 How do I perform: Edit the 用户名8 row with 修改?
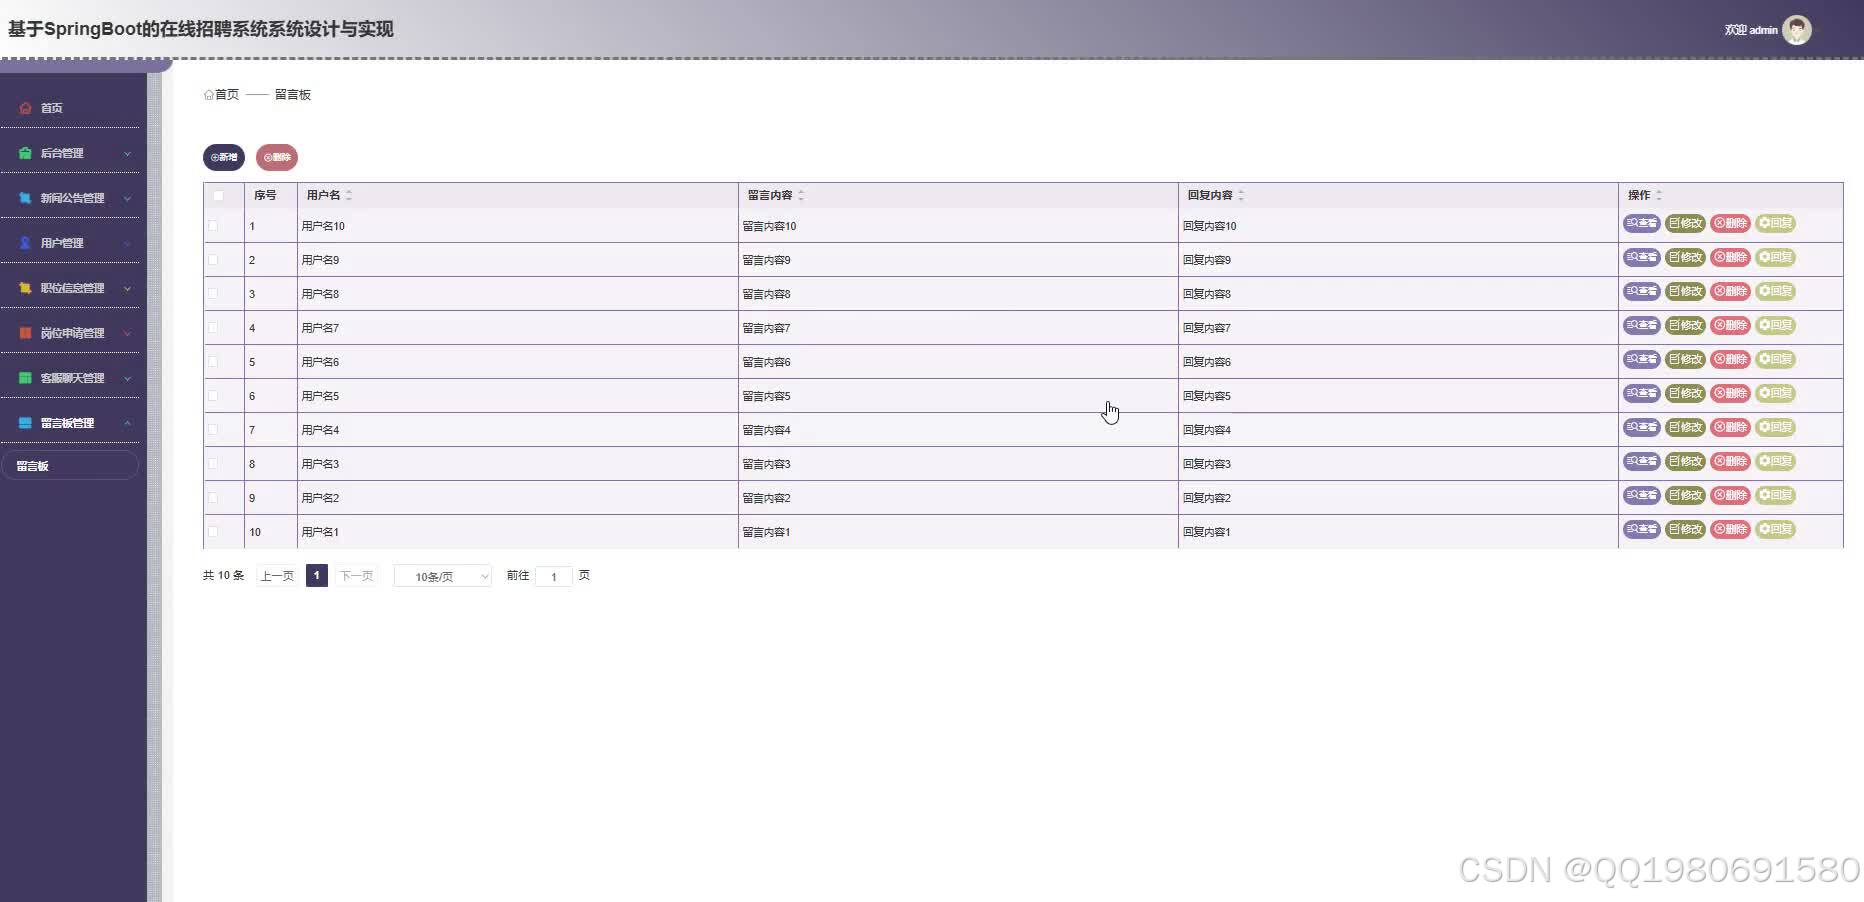pos(1685,291)
